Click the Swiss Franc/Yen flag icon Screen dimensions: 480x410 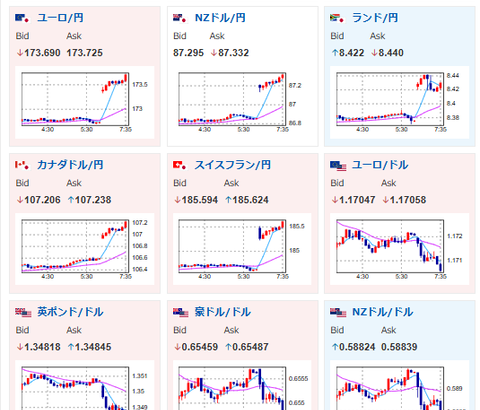180,165
